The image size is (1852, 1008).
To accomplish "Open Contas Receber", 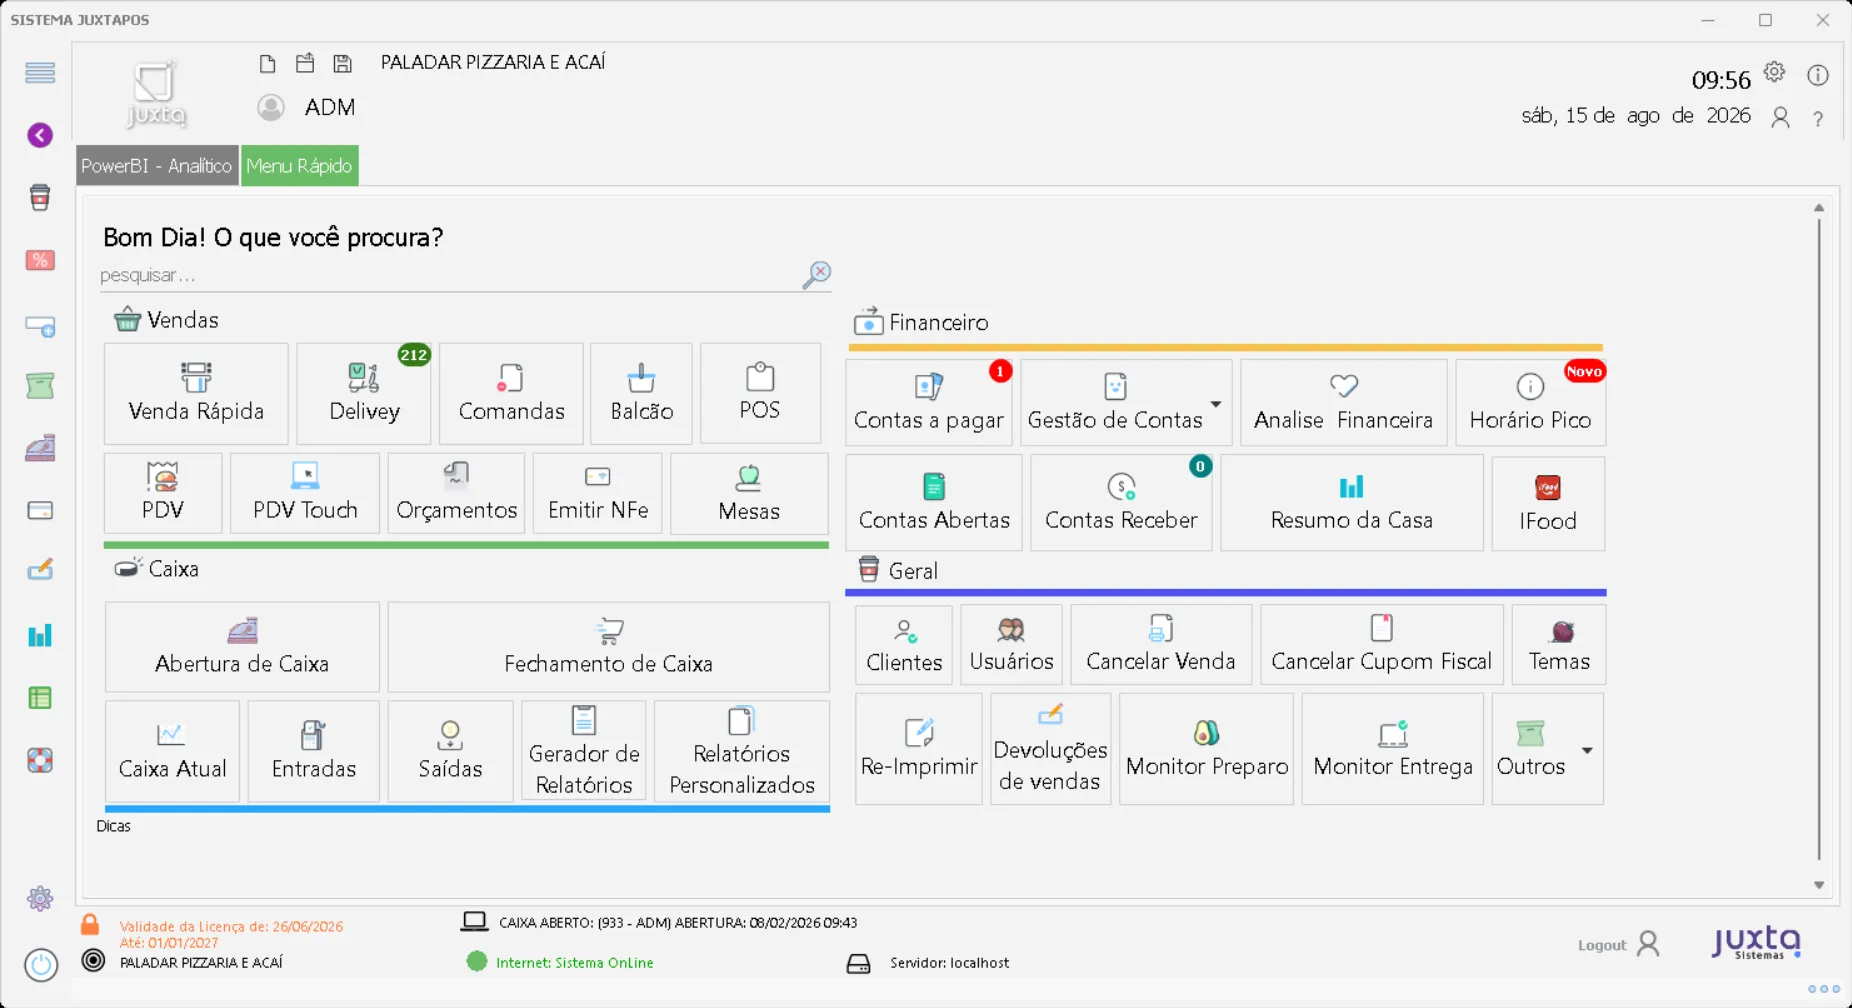I will coord(1121,503).
